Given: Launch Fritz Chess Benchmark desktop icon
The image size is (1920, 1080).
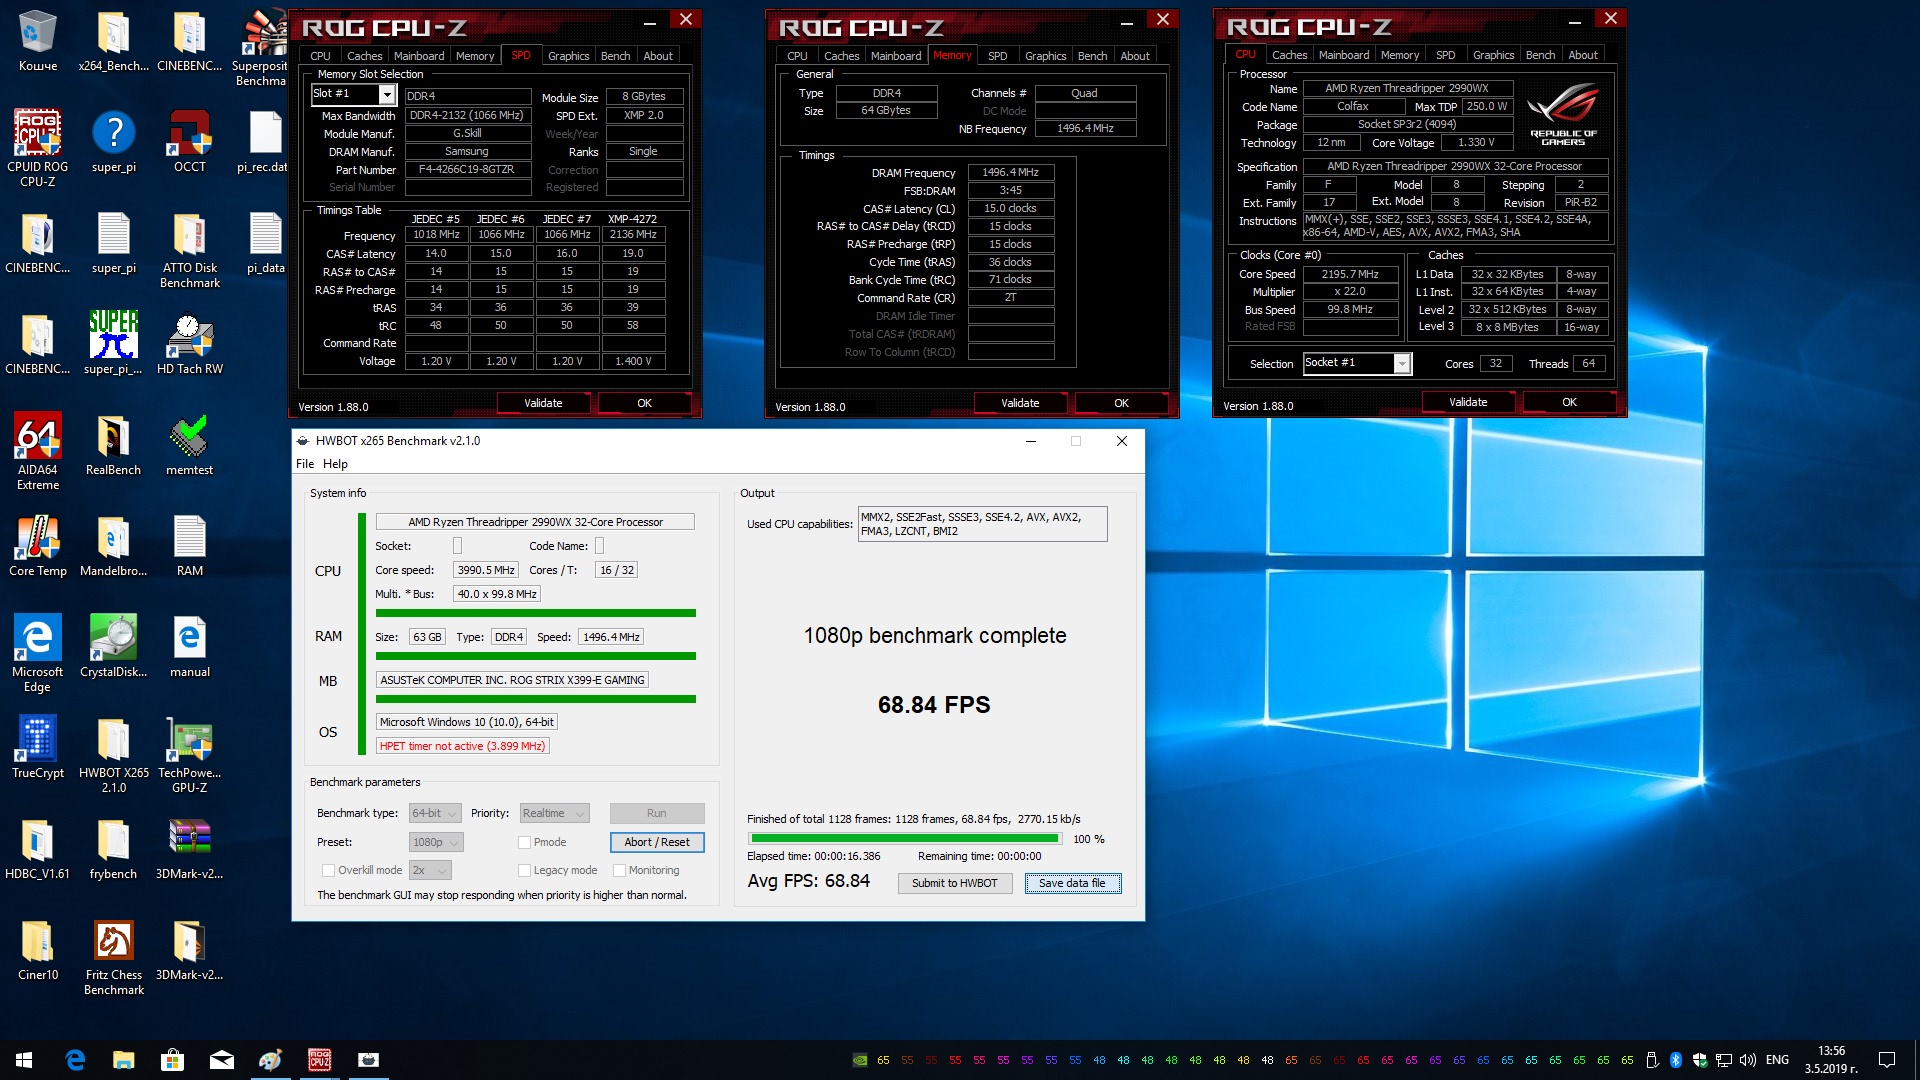Looking at the screenshot, I should (x=114, y=957).
